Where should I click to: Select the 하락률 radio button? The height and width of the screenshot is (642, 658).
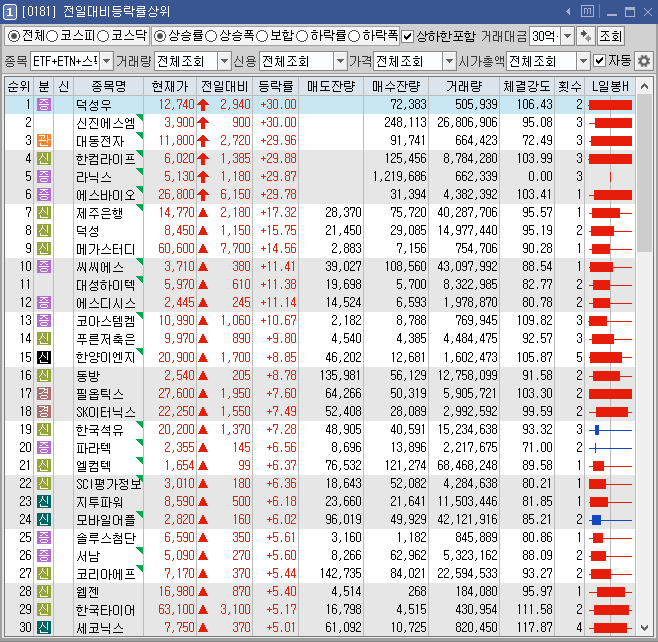click(302, 36)
